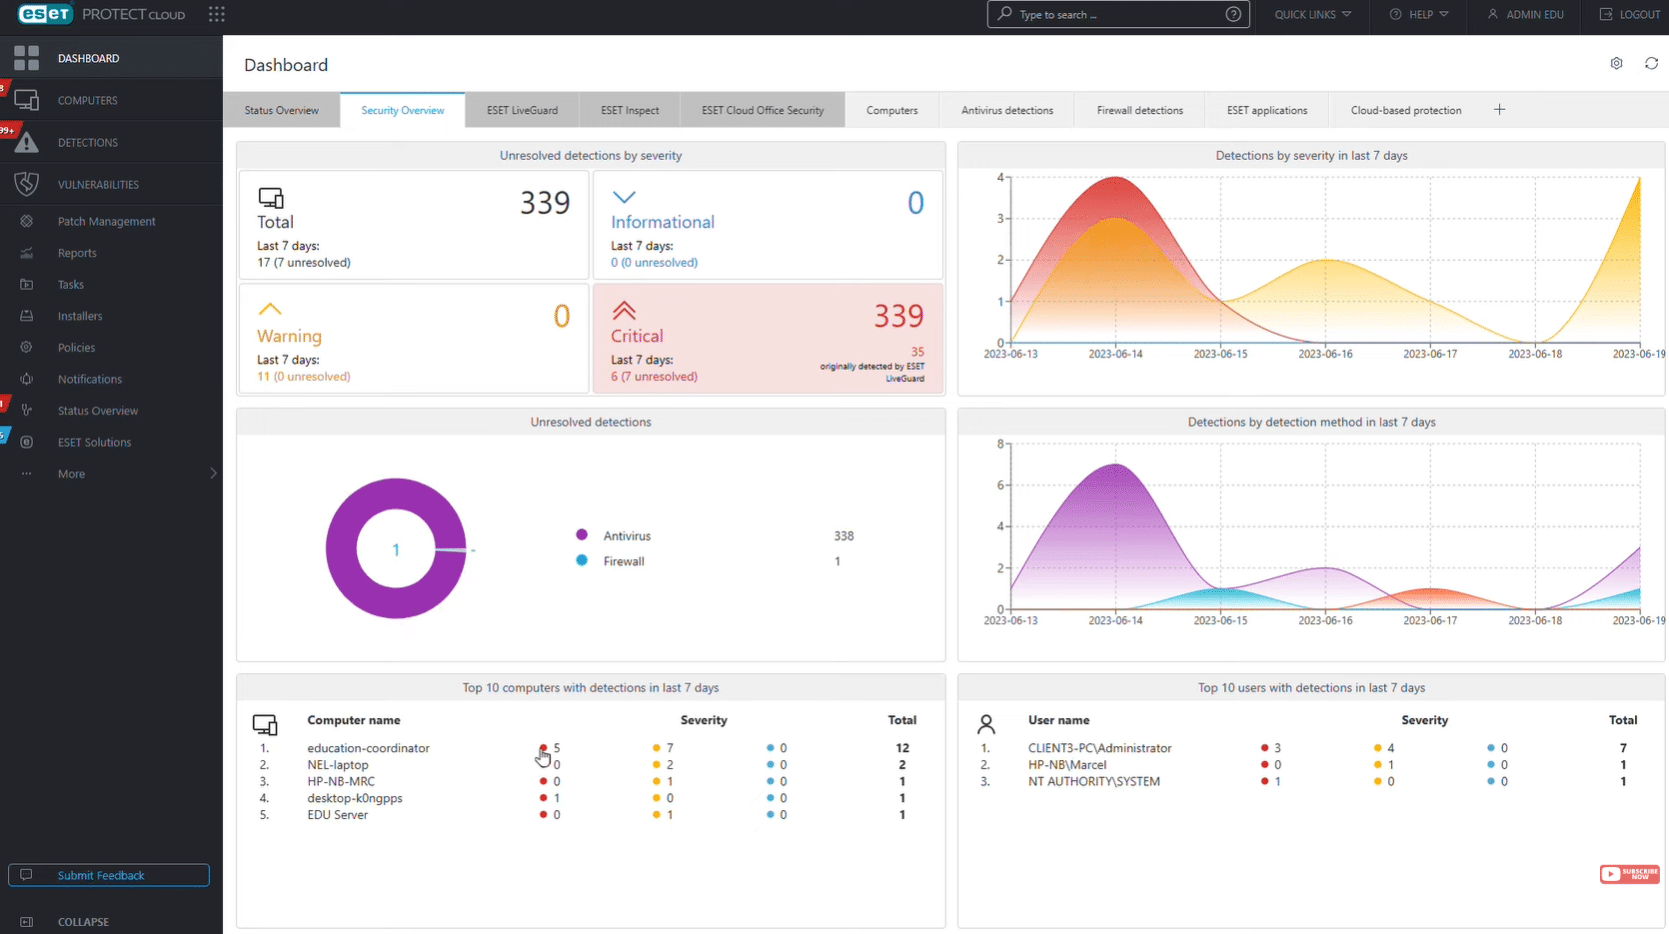Viewport: 1669px width, 934px height.
Task: Click the Patch Management sidebar icon
Action: 27,221
